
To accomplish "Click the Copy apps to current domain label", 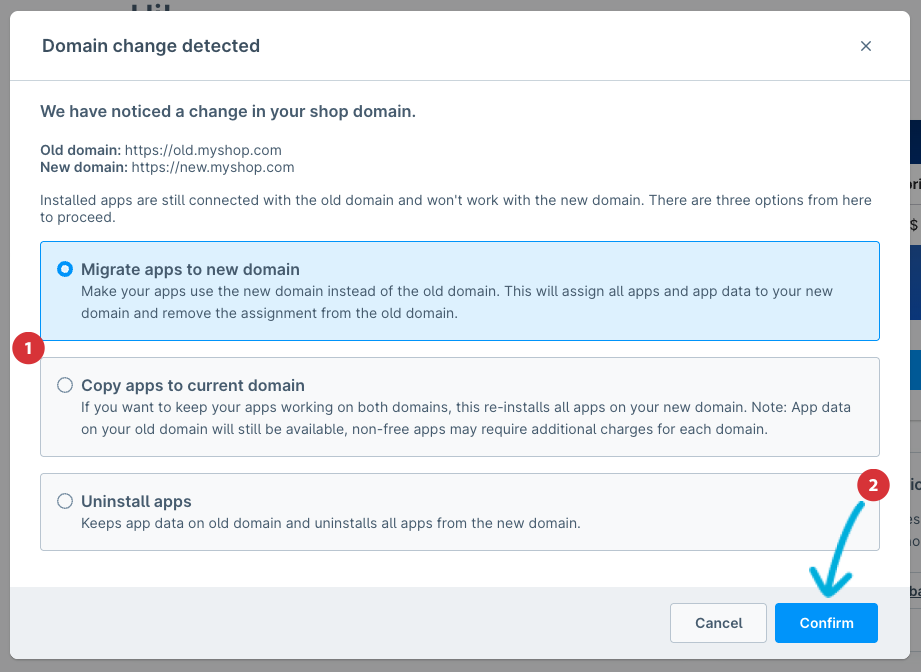I will point(192,385).
